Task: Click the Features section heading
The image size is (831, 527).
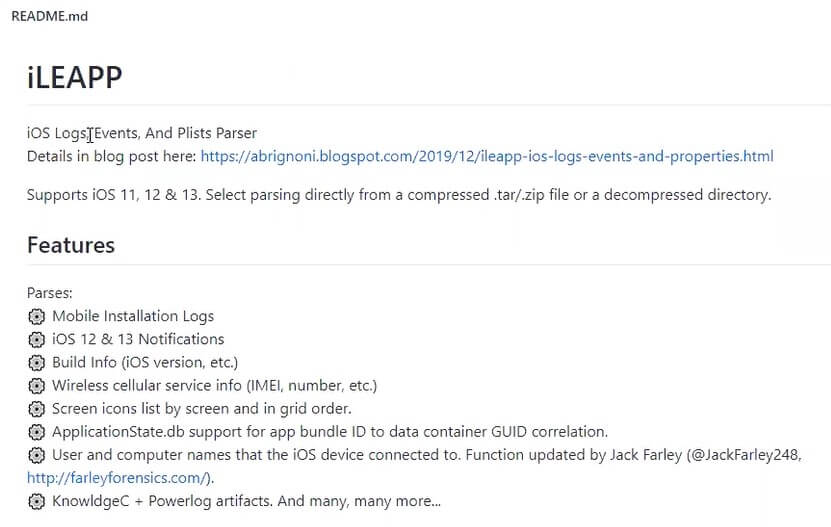Action: 71,245
